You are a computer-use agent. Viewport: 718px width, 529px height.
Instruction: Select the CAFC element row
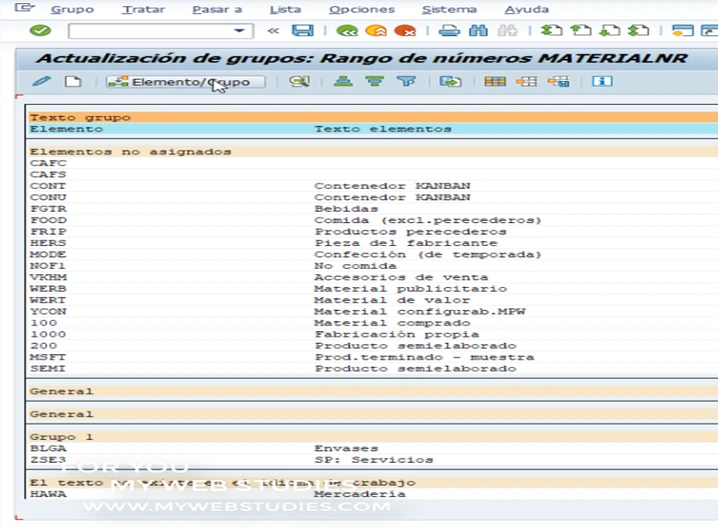click(x=373, y=163)
